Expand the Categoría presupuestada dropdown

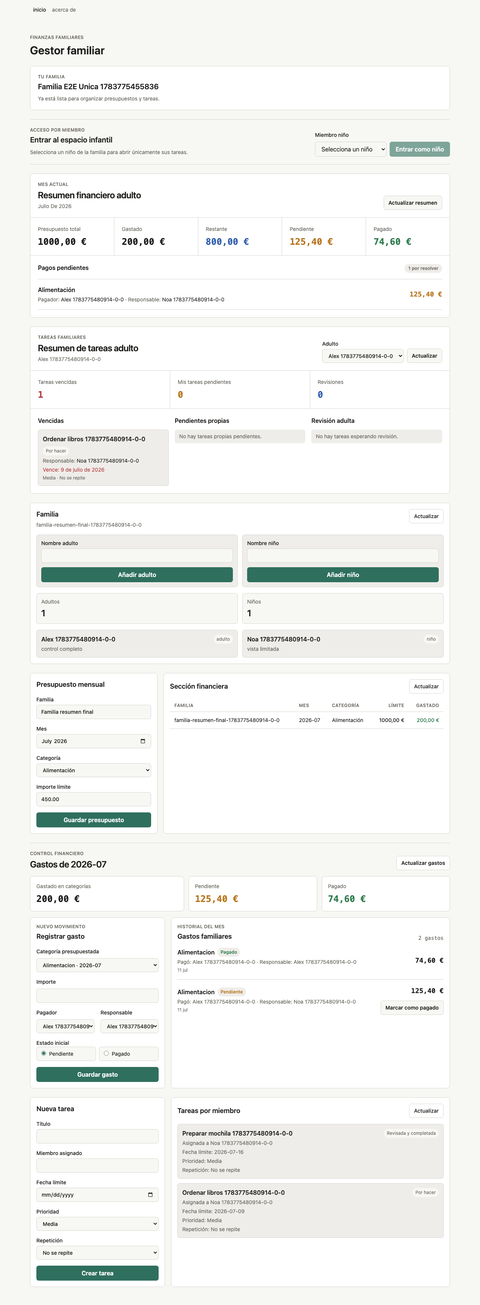97,965
